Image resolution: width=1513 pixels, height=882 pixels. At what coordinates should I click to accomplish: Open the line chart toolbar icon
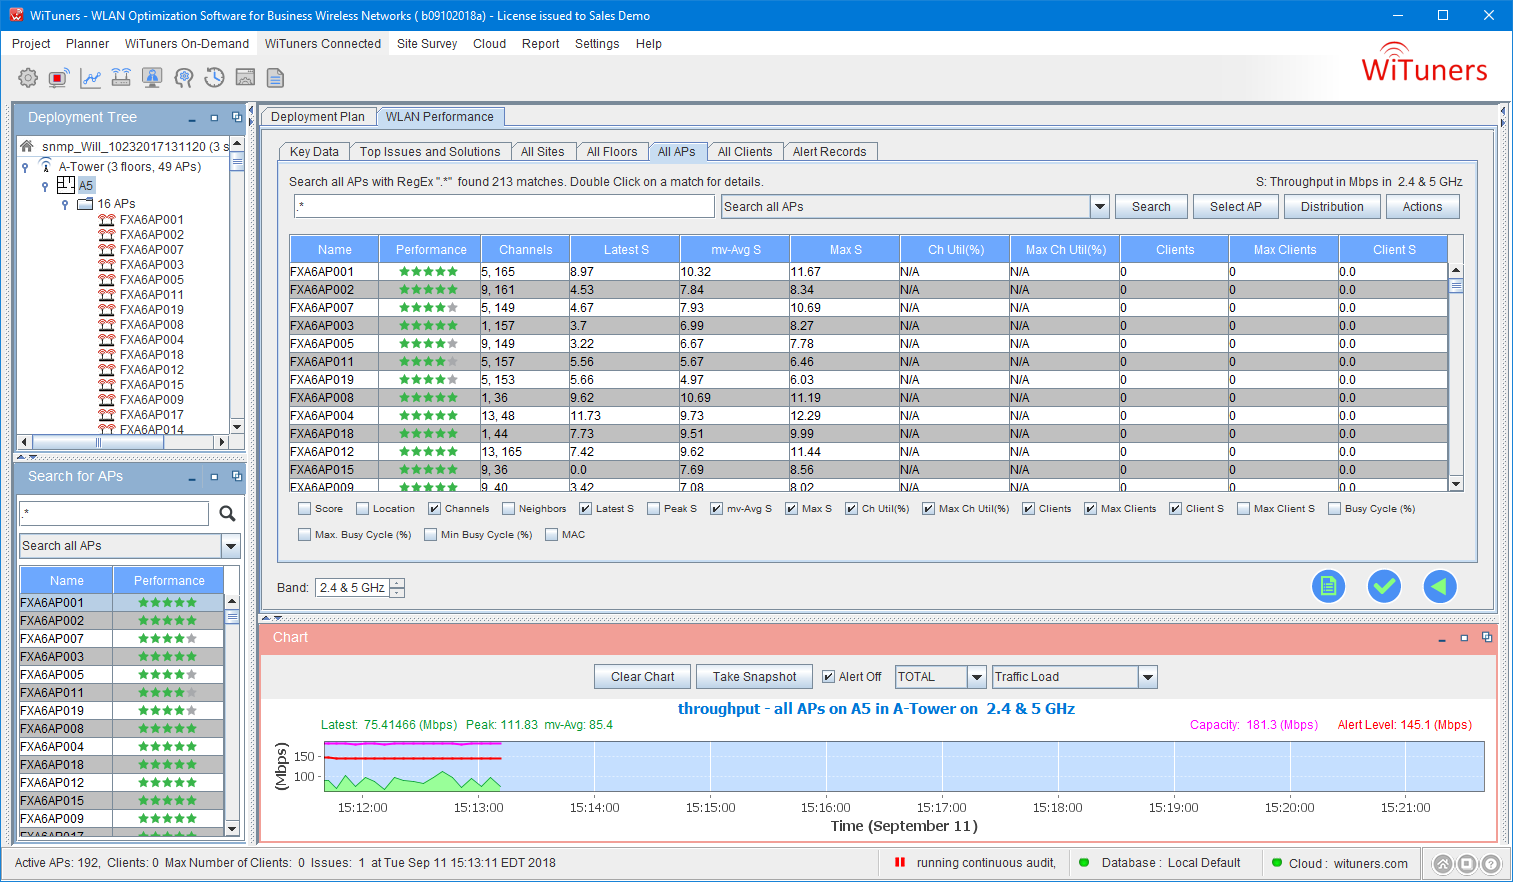pyautogui.click(x=90, y=78)
